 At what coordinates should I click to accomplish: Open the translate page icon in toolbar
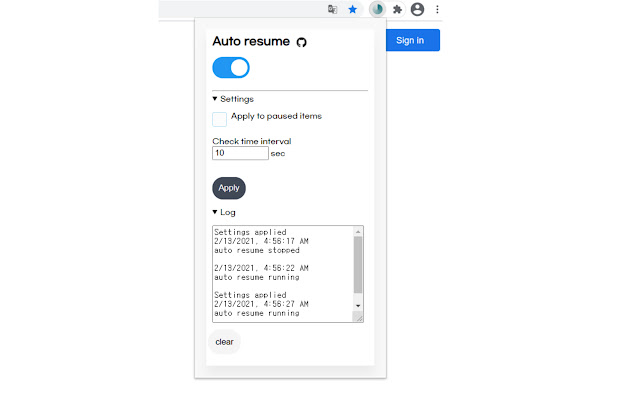point(332,9)
